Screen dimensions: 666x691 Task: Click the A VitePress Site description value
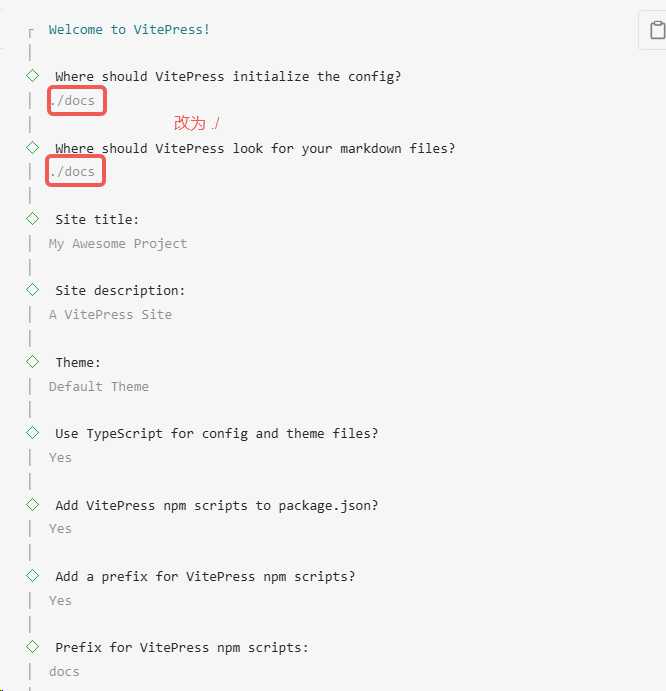(x=110, y=315)
